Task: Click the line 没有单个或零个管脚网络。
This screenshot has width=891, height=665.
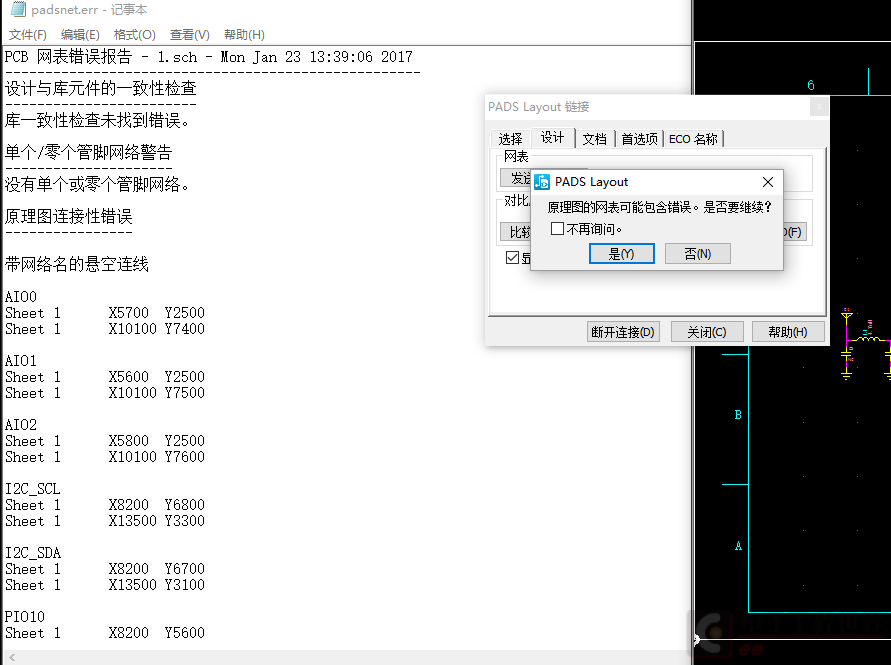Action: [x=97, y=184]
